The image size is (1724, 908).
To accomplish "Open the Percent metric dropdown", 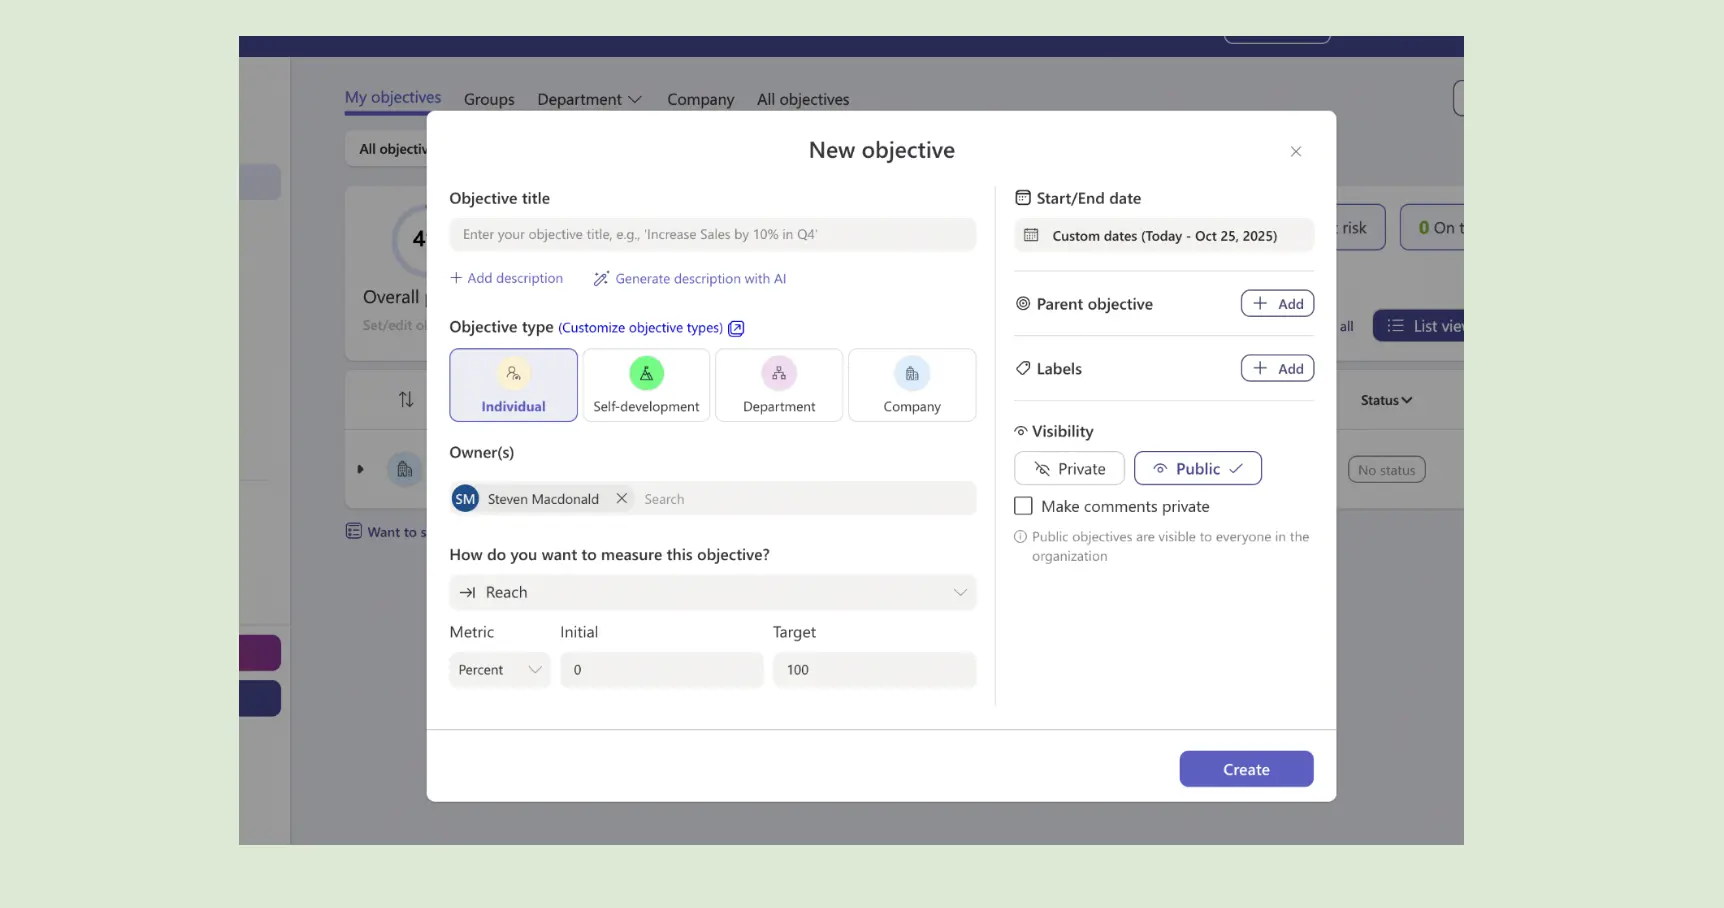I will 499,670.
